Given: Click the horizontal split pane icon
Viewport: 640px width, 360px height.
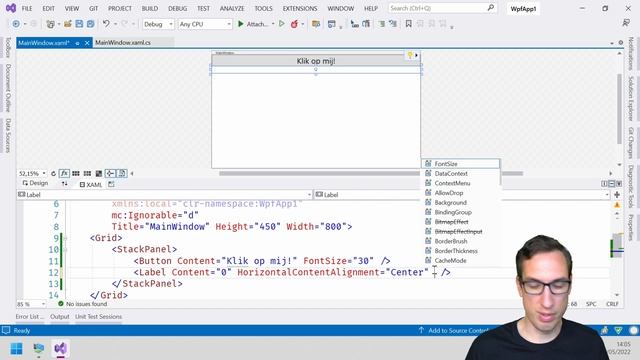Looking at the screenshot, I should coord(611,184).
